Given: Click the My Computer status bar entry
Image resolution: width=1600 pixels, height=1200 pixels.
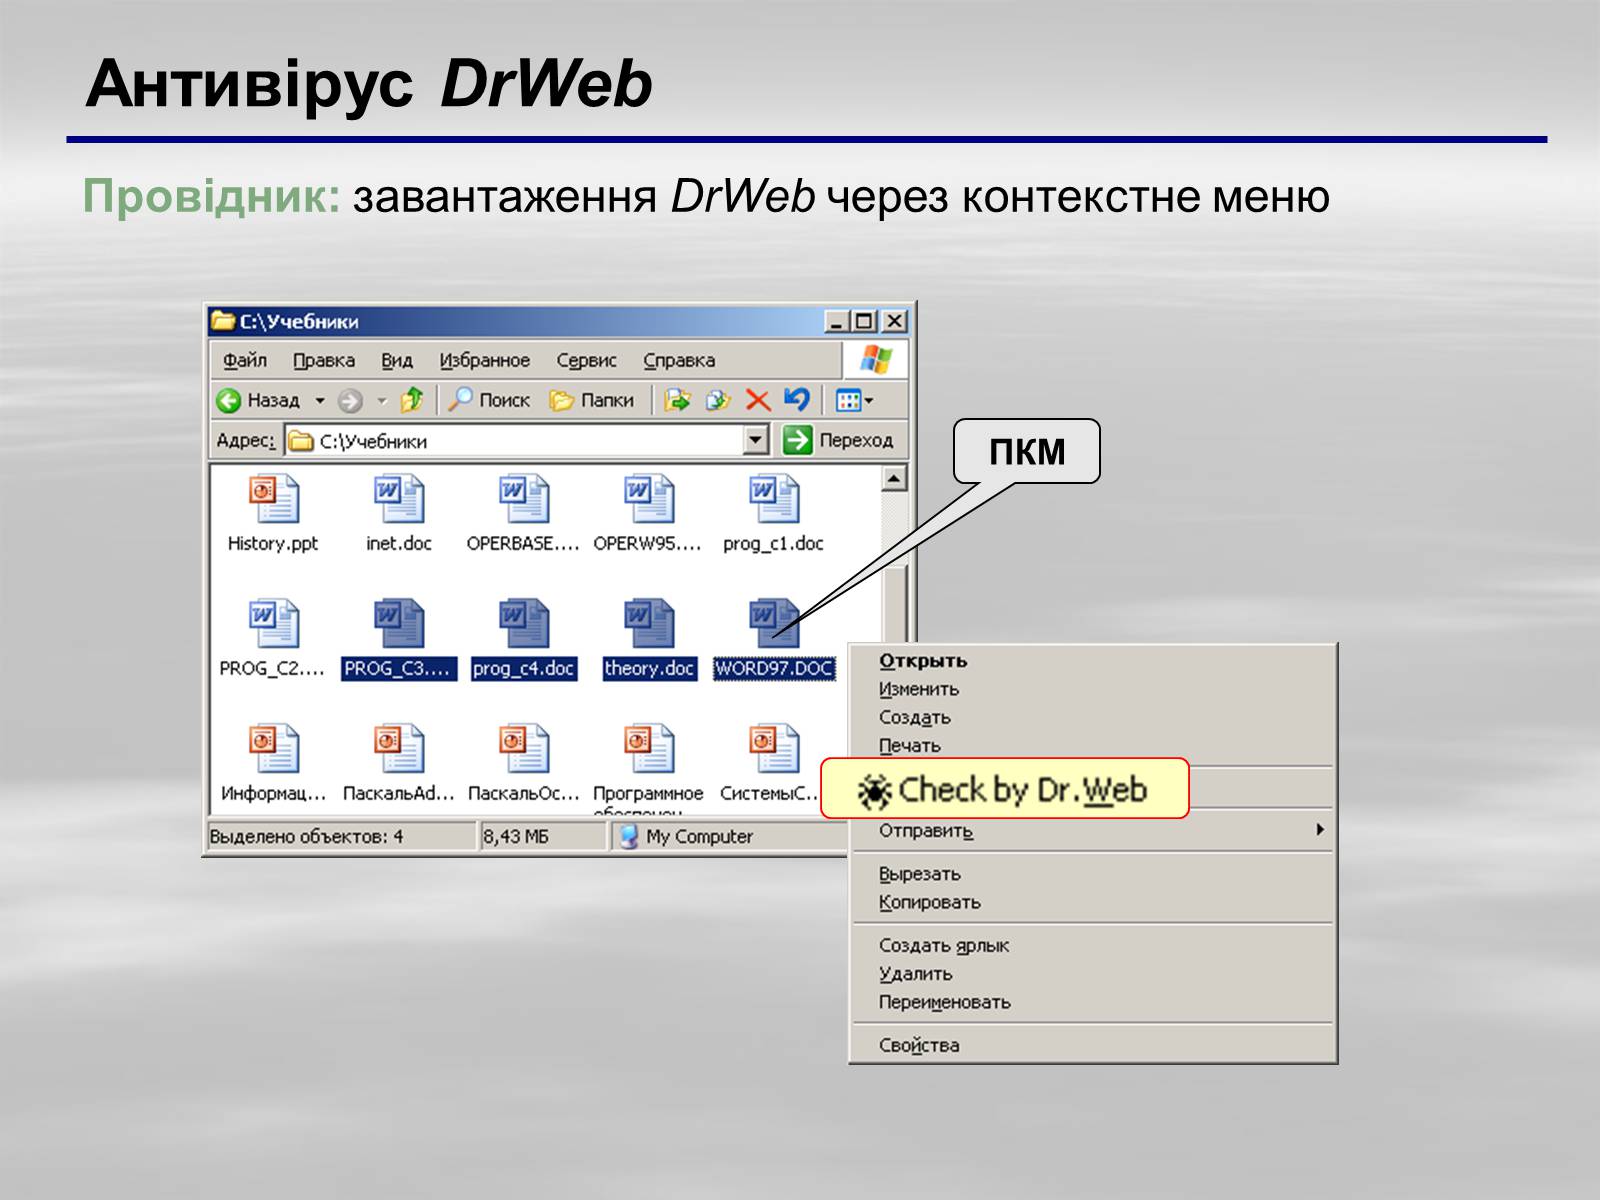Looking at the screenshot, I should point(687,836).
